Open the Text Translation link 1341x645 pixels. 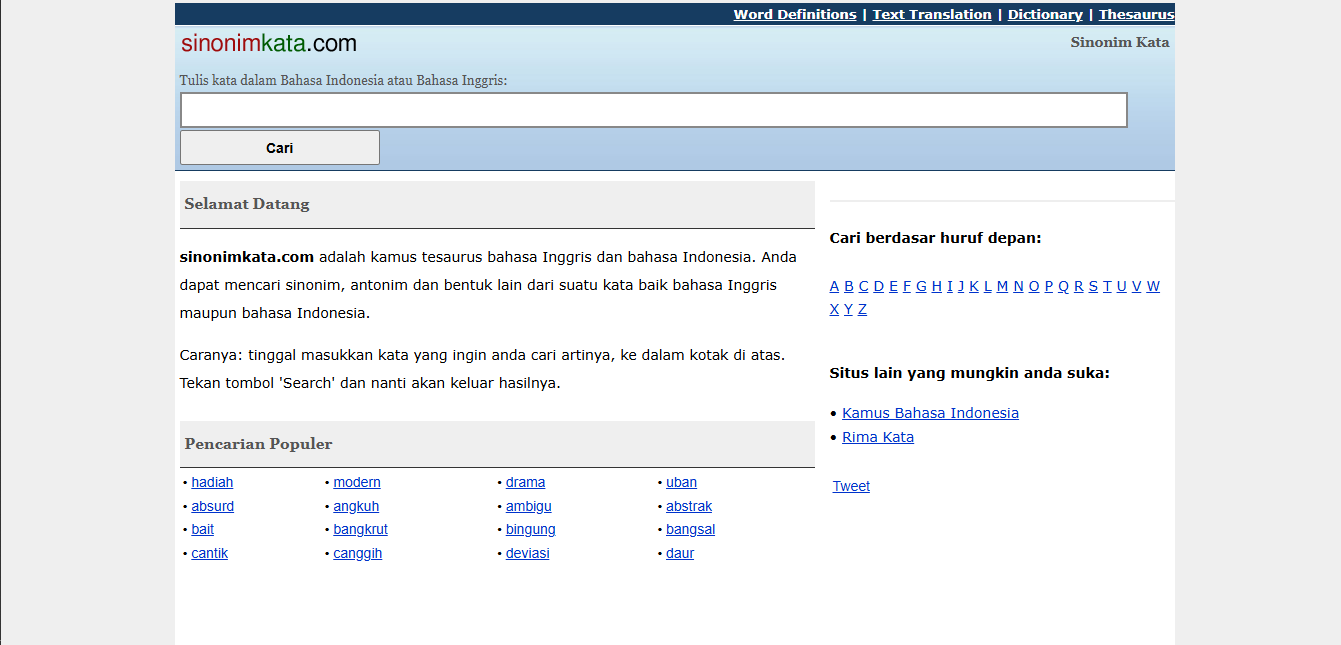(932, 14)
